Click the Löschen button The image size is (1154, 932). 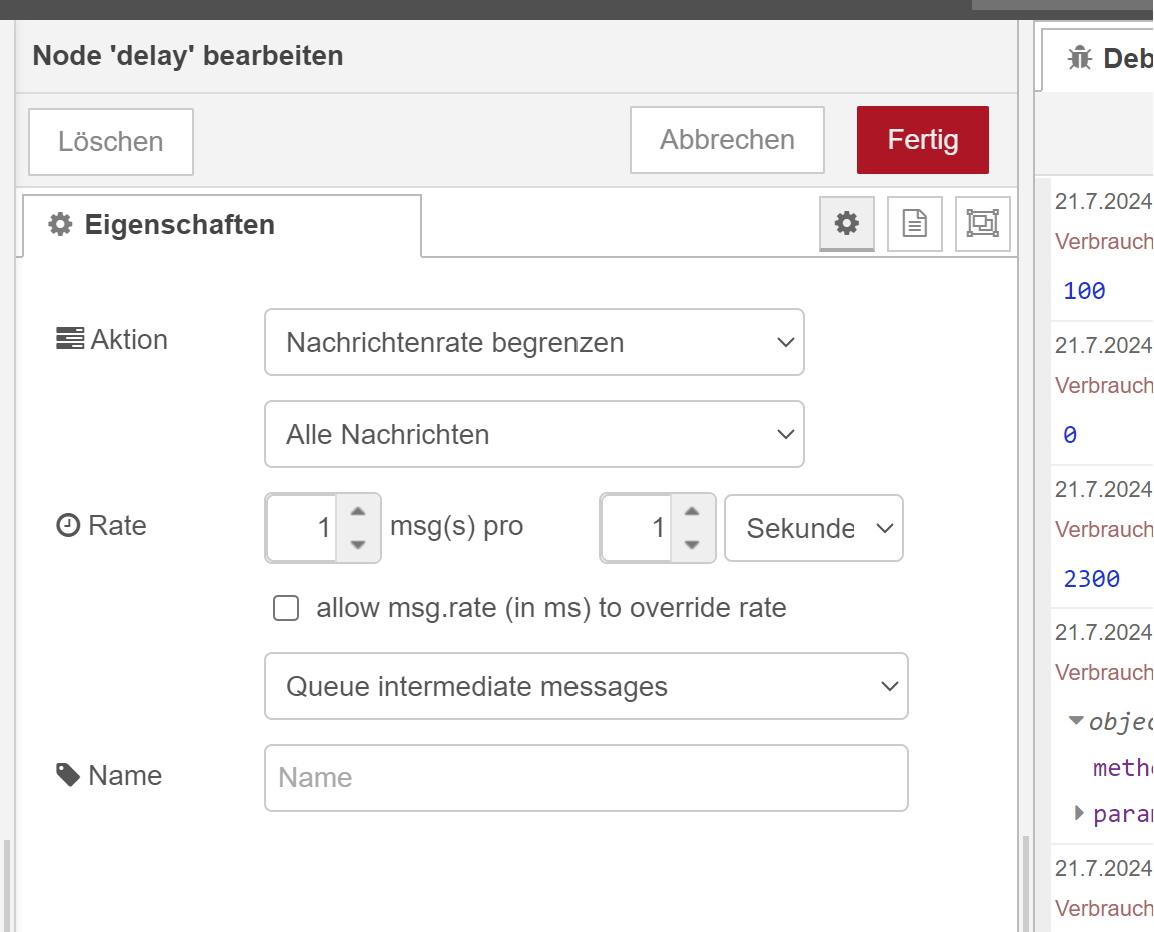pyautogui.click(x=110, y=142)
